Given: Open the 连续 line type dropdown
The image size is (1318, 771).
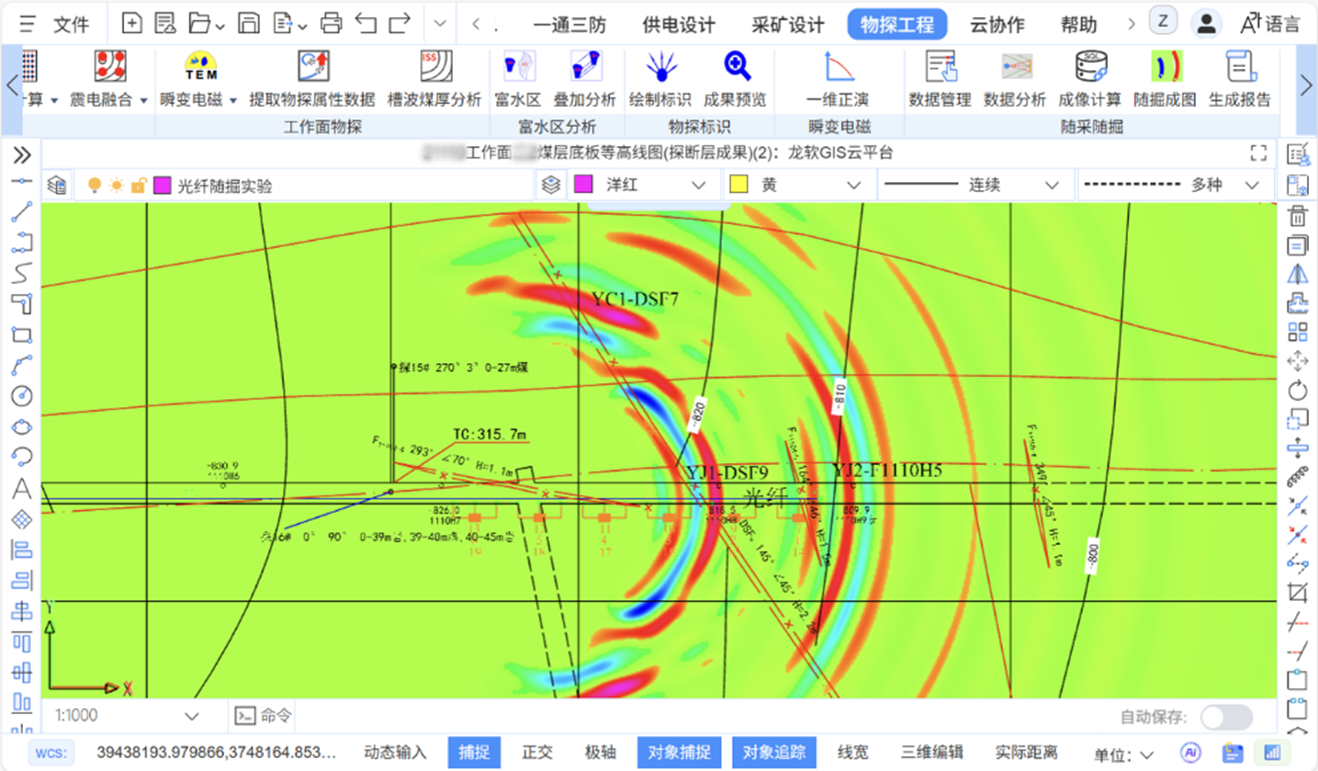Looking at the screenshot, I should (x=1051, y=185).
